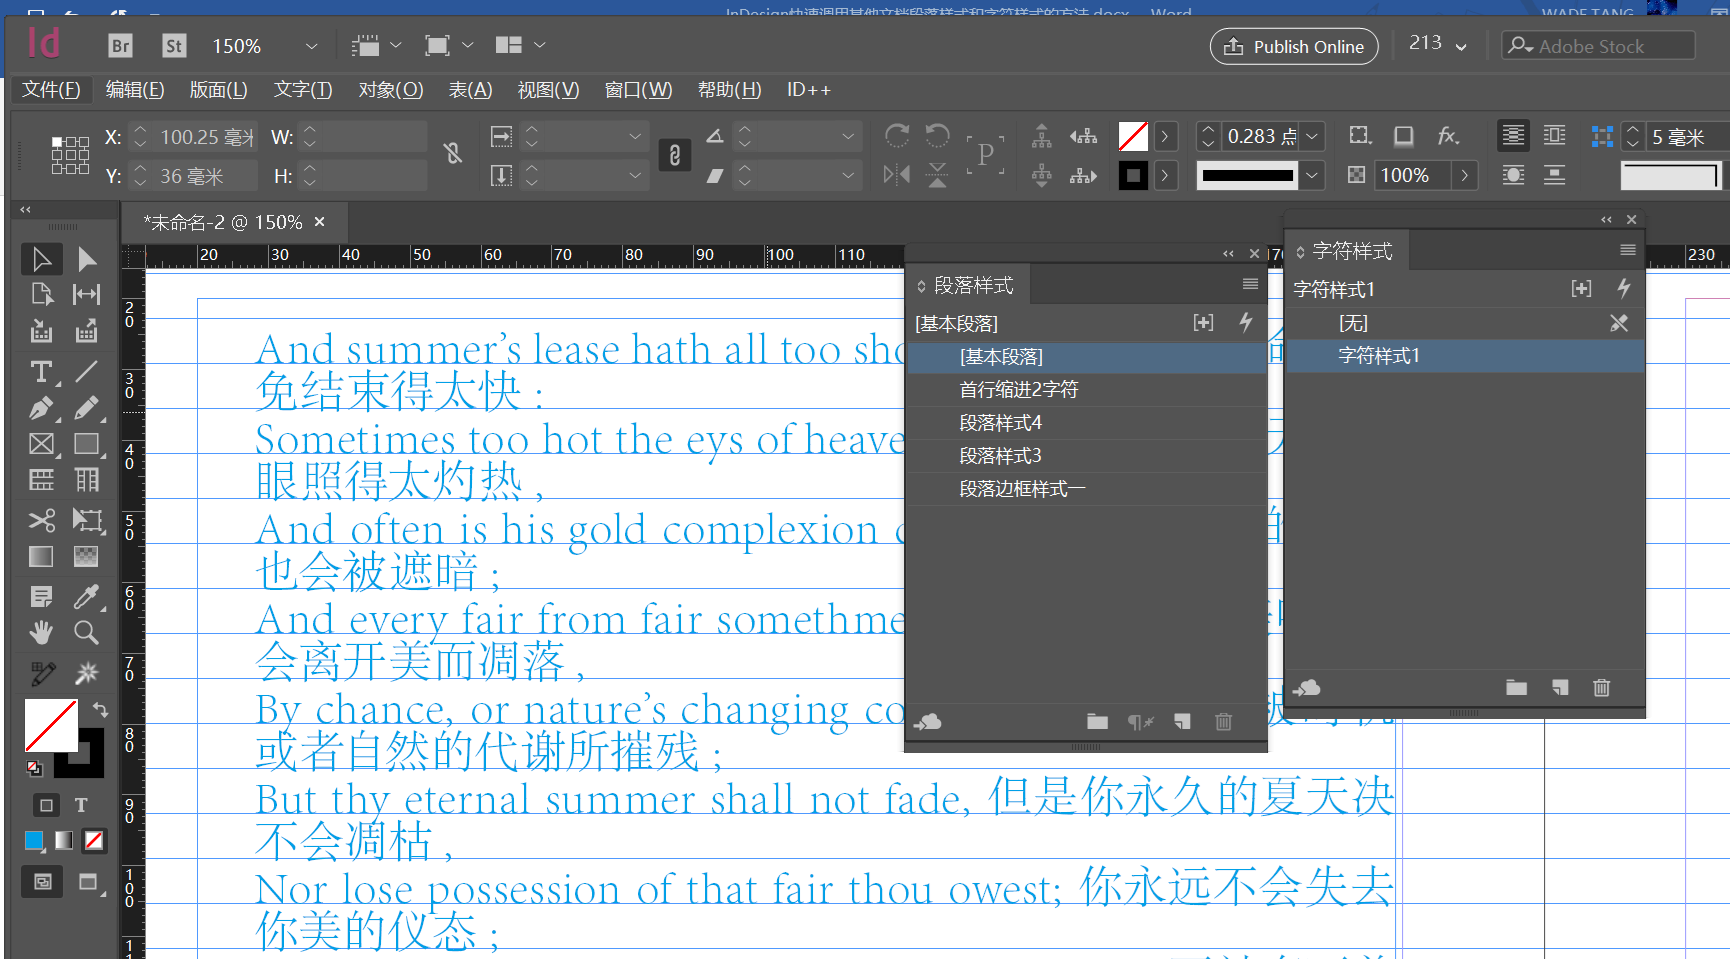Open the 文字(T) menu
Screen dimensions: 1730x959
pos(302,90)
